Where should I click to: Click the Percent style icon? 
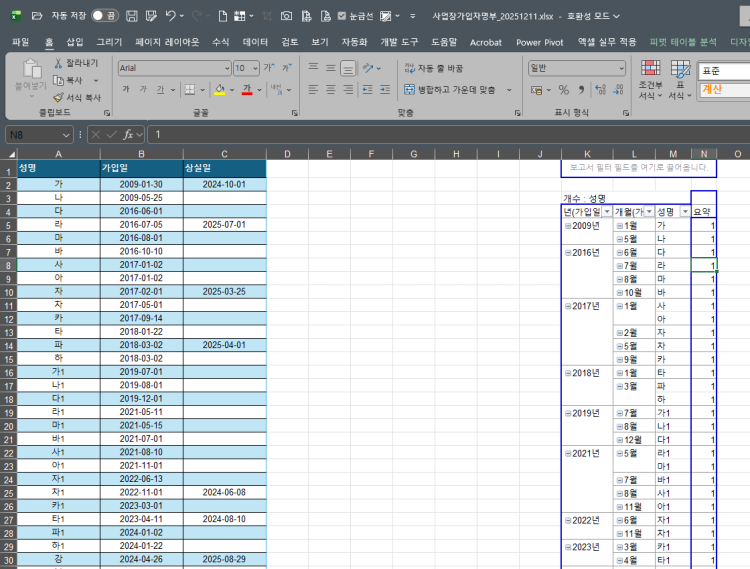[x=563, y=89]
